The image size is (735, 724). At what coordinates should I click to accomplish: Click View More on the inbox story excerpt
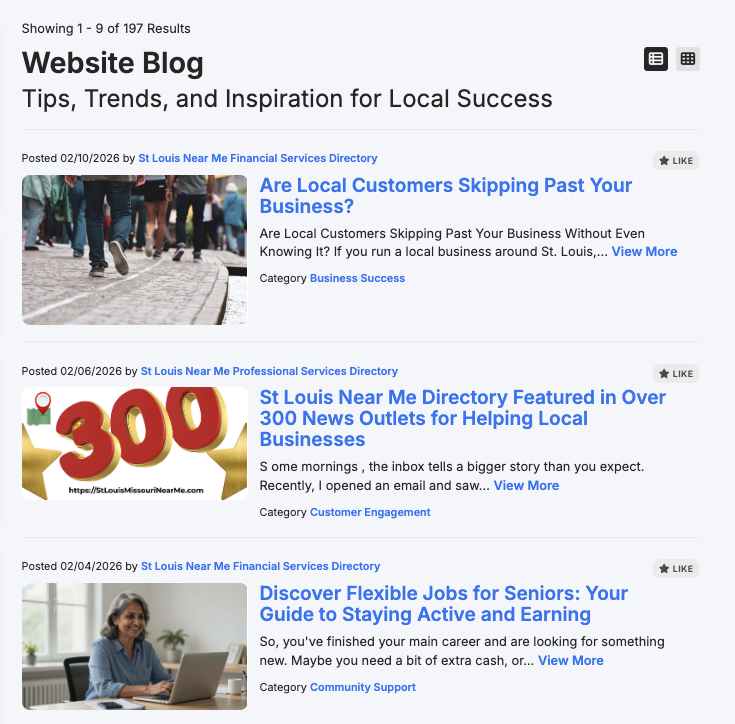point(526,485)
